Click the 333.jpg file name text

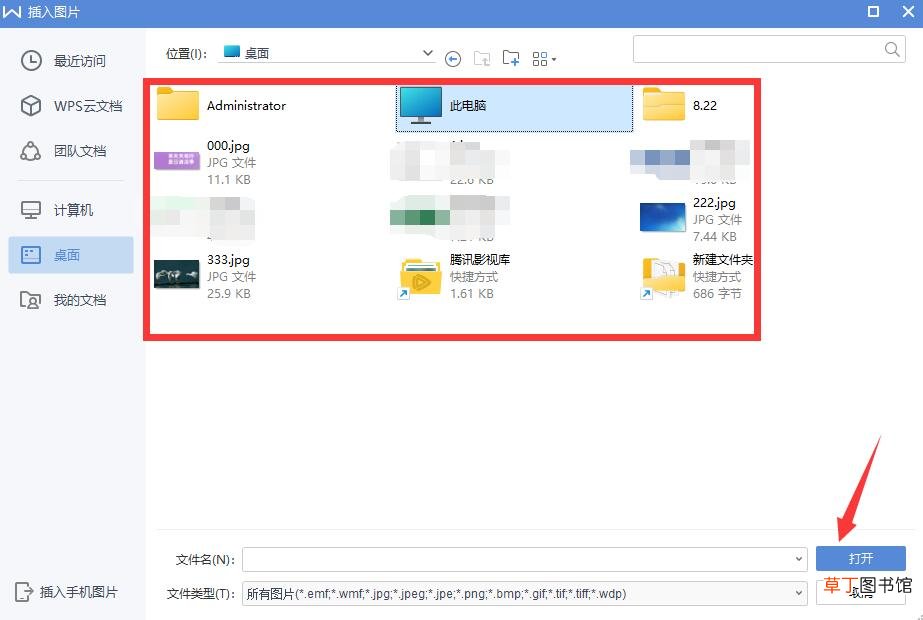point(228,260)
